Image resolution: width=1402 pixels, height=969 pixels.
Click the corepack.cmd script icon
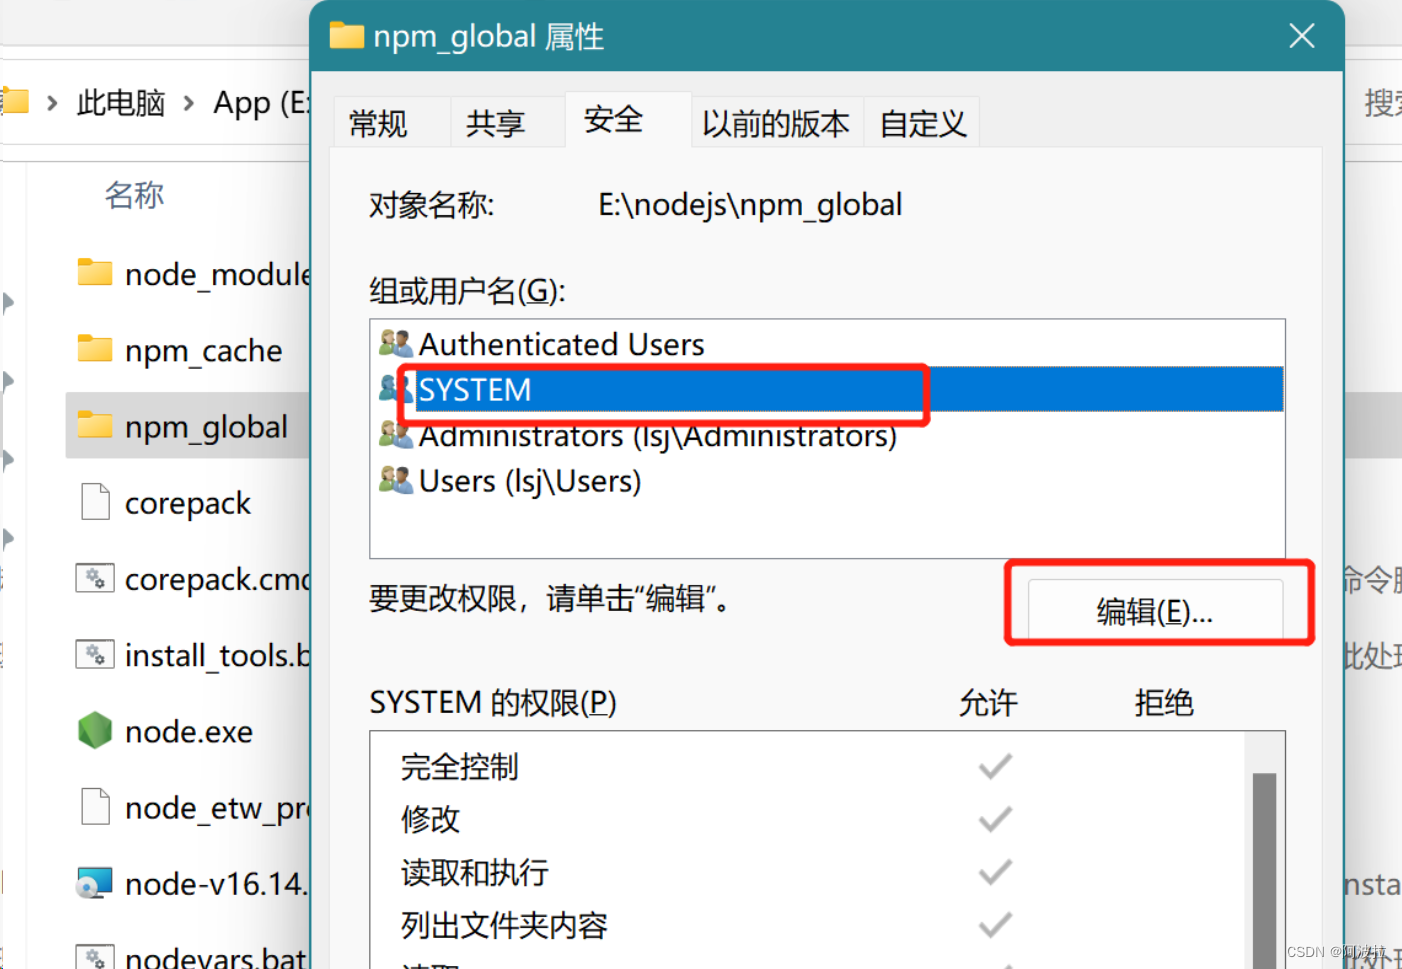[x=95, y=578]
